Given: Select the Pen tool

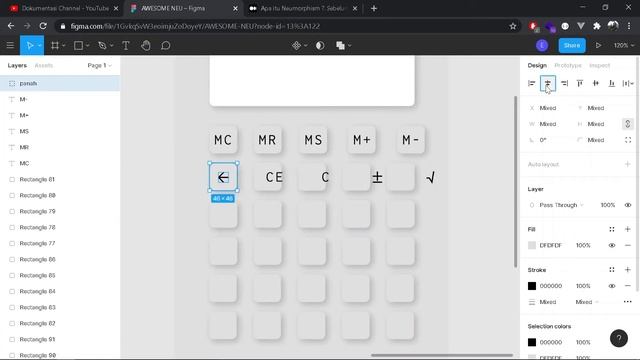Looking at the screenshot, I should pos(102,45).
